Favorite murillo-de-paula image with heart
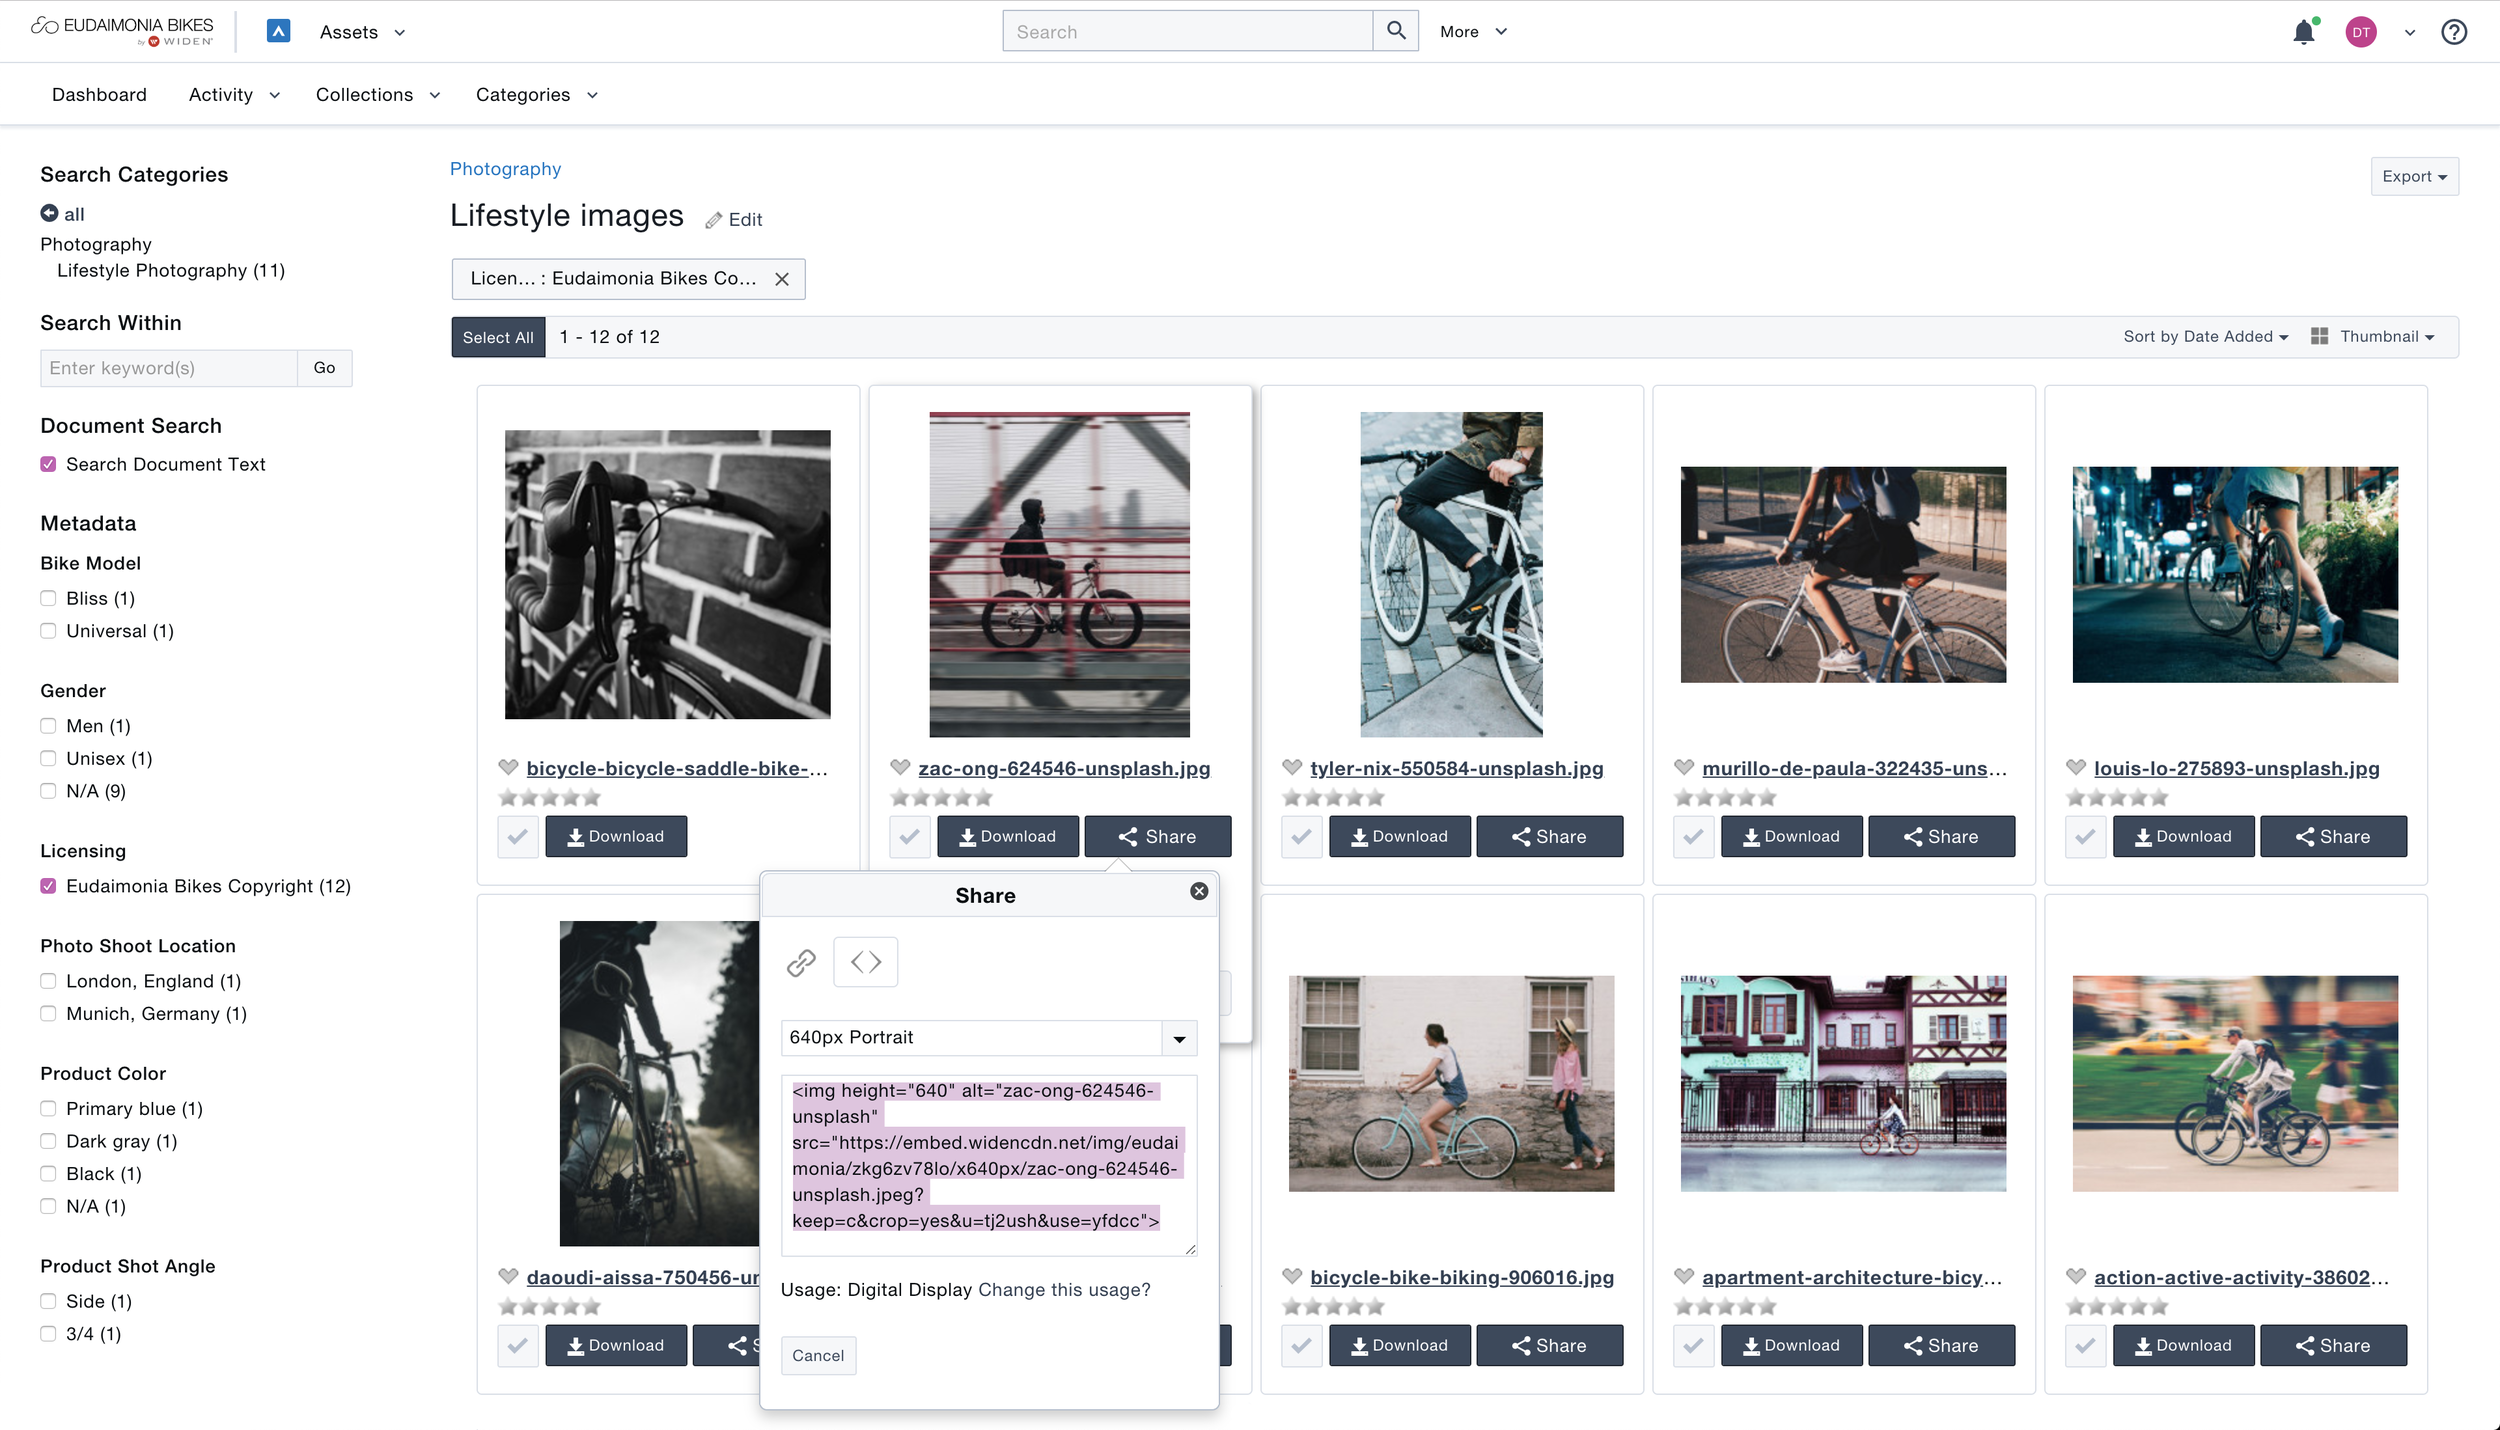The width and height of the screenshot is (2500, 1430). 1684,767
